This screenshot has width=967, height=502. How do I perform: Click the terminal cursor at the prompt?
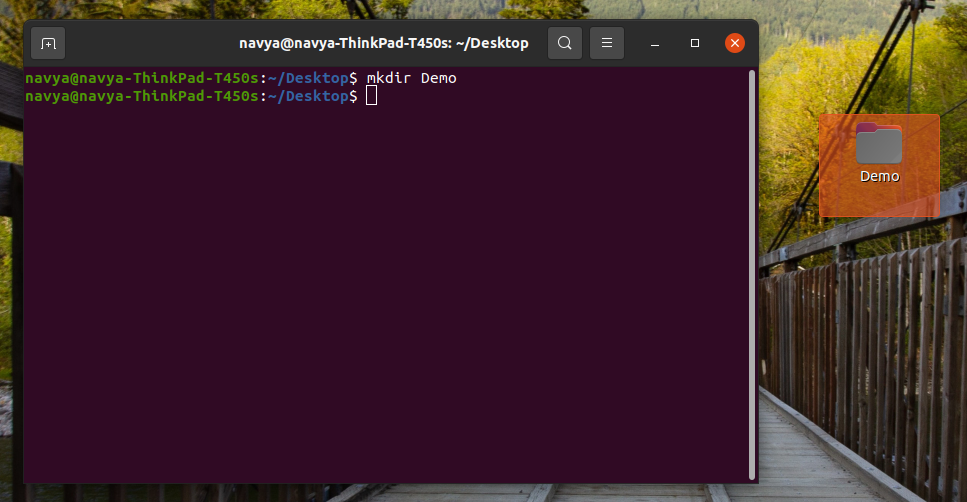pos(371,96)
